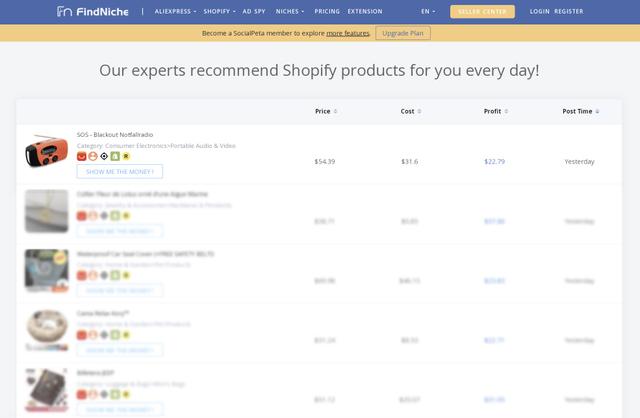Open the red AliExpress icon on SOS radio row

[x=82, y=156]
